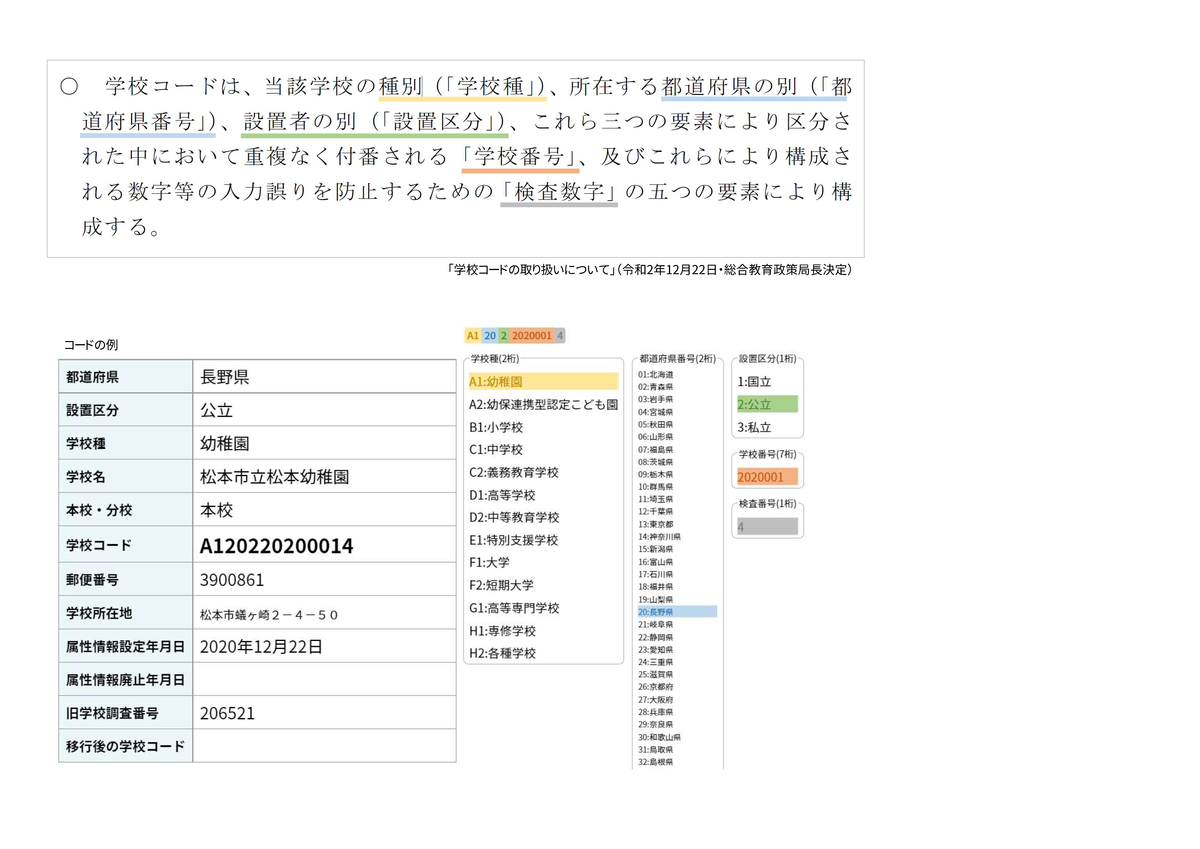Click 移行後の学校コード row label

point(125,747)
